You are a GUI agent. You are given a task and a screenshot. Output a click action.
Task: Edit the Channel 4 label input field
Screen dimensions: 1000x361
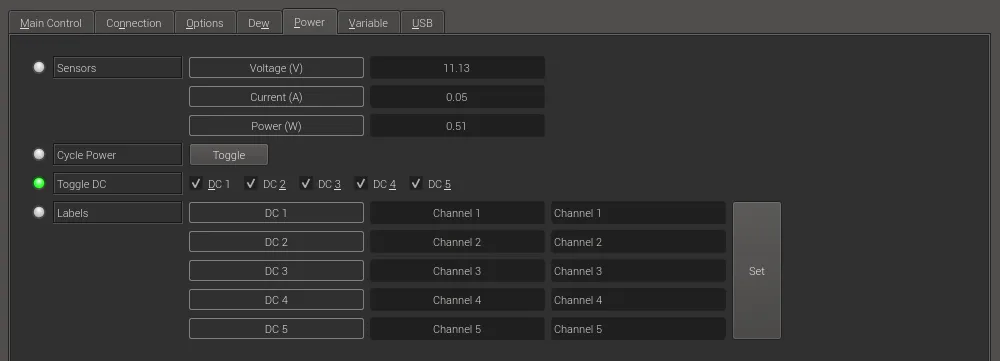[638, 300]
